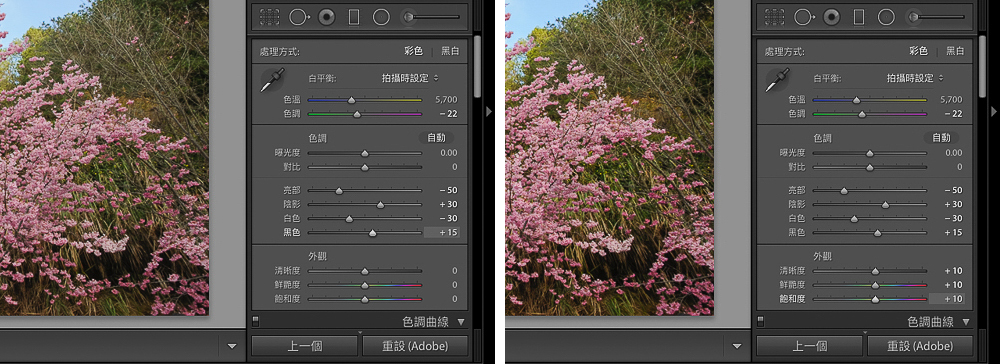Click the panel scrollbar thumb in the left screenshot
This screenshot has width=1000, height=364.
tap(477, 67)
